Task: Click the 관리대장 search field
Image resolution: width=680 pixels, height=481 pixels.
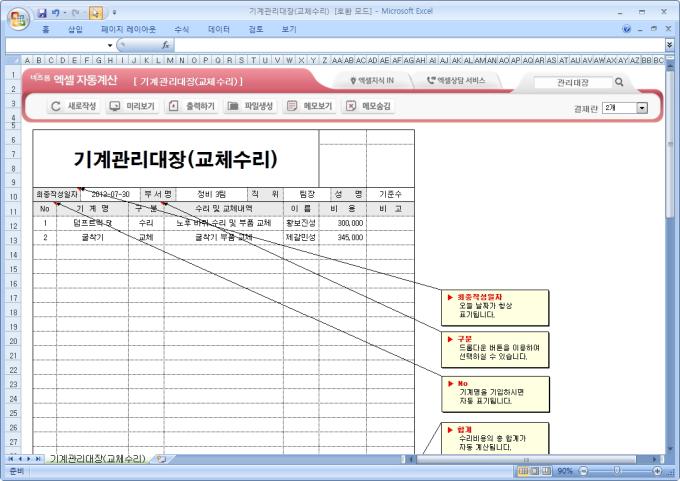Action: click(573, 82)
